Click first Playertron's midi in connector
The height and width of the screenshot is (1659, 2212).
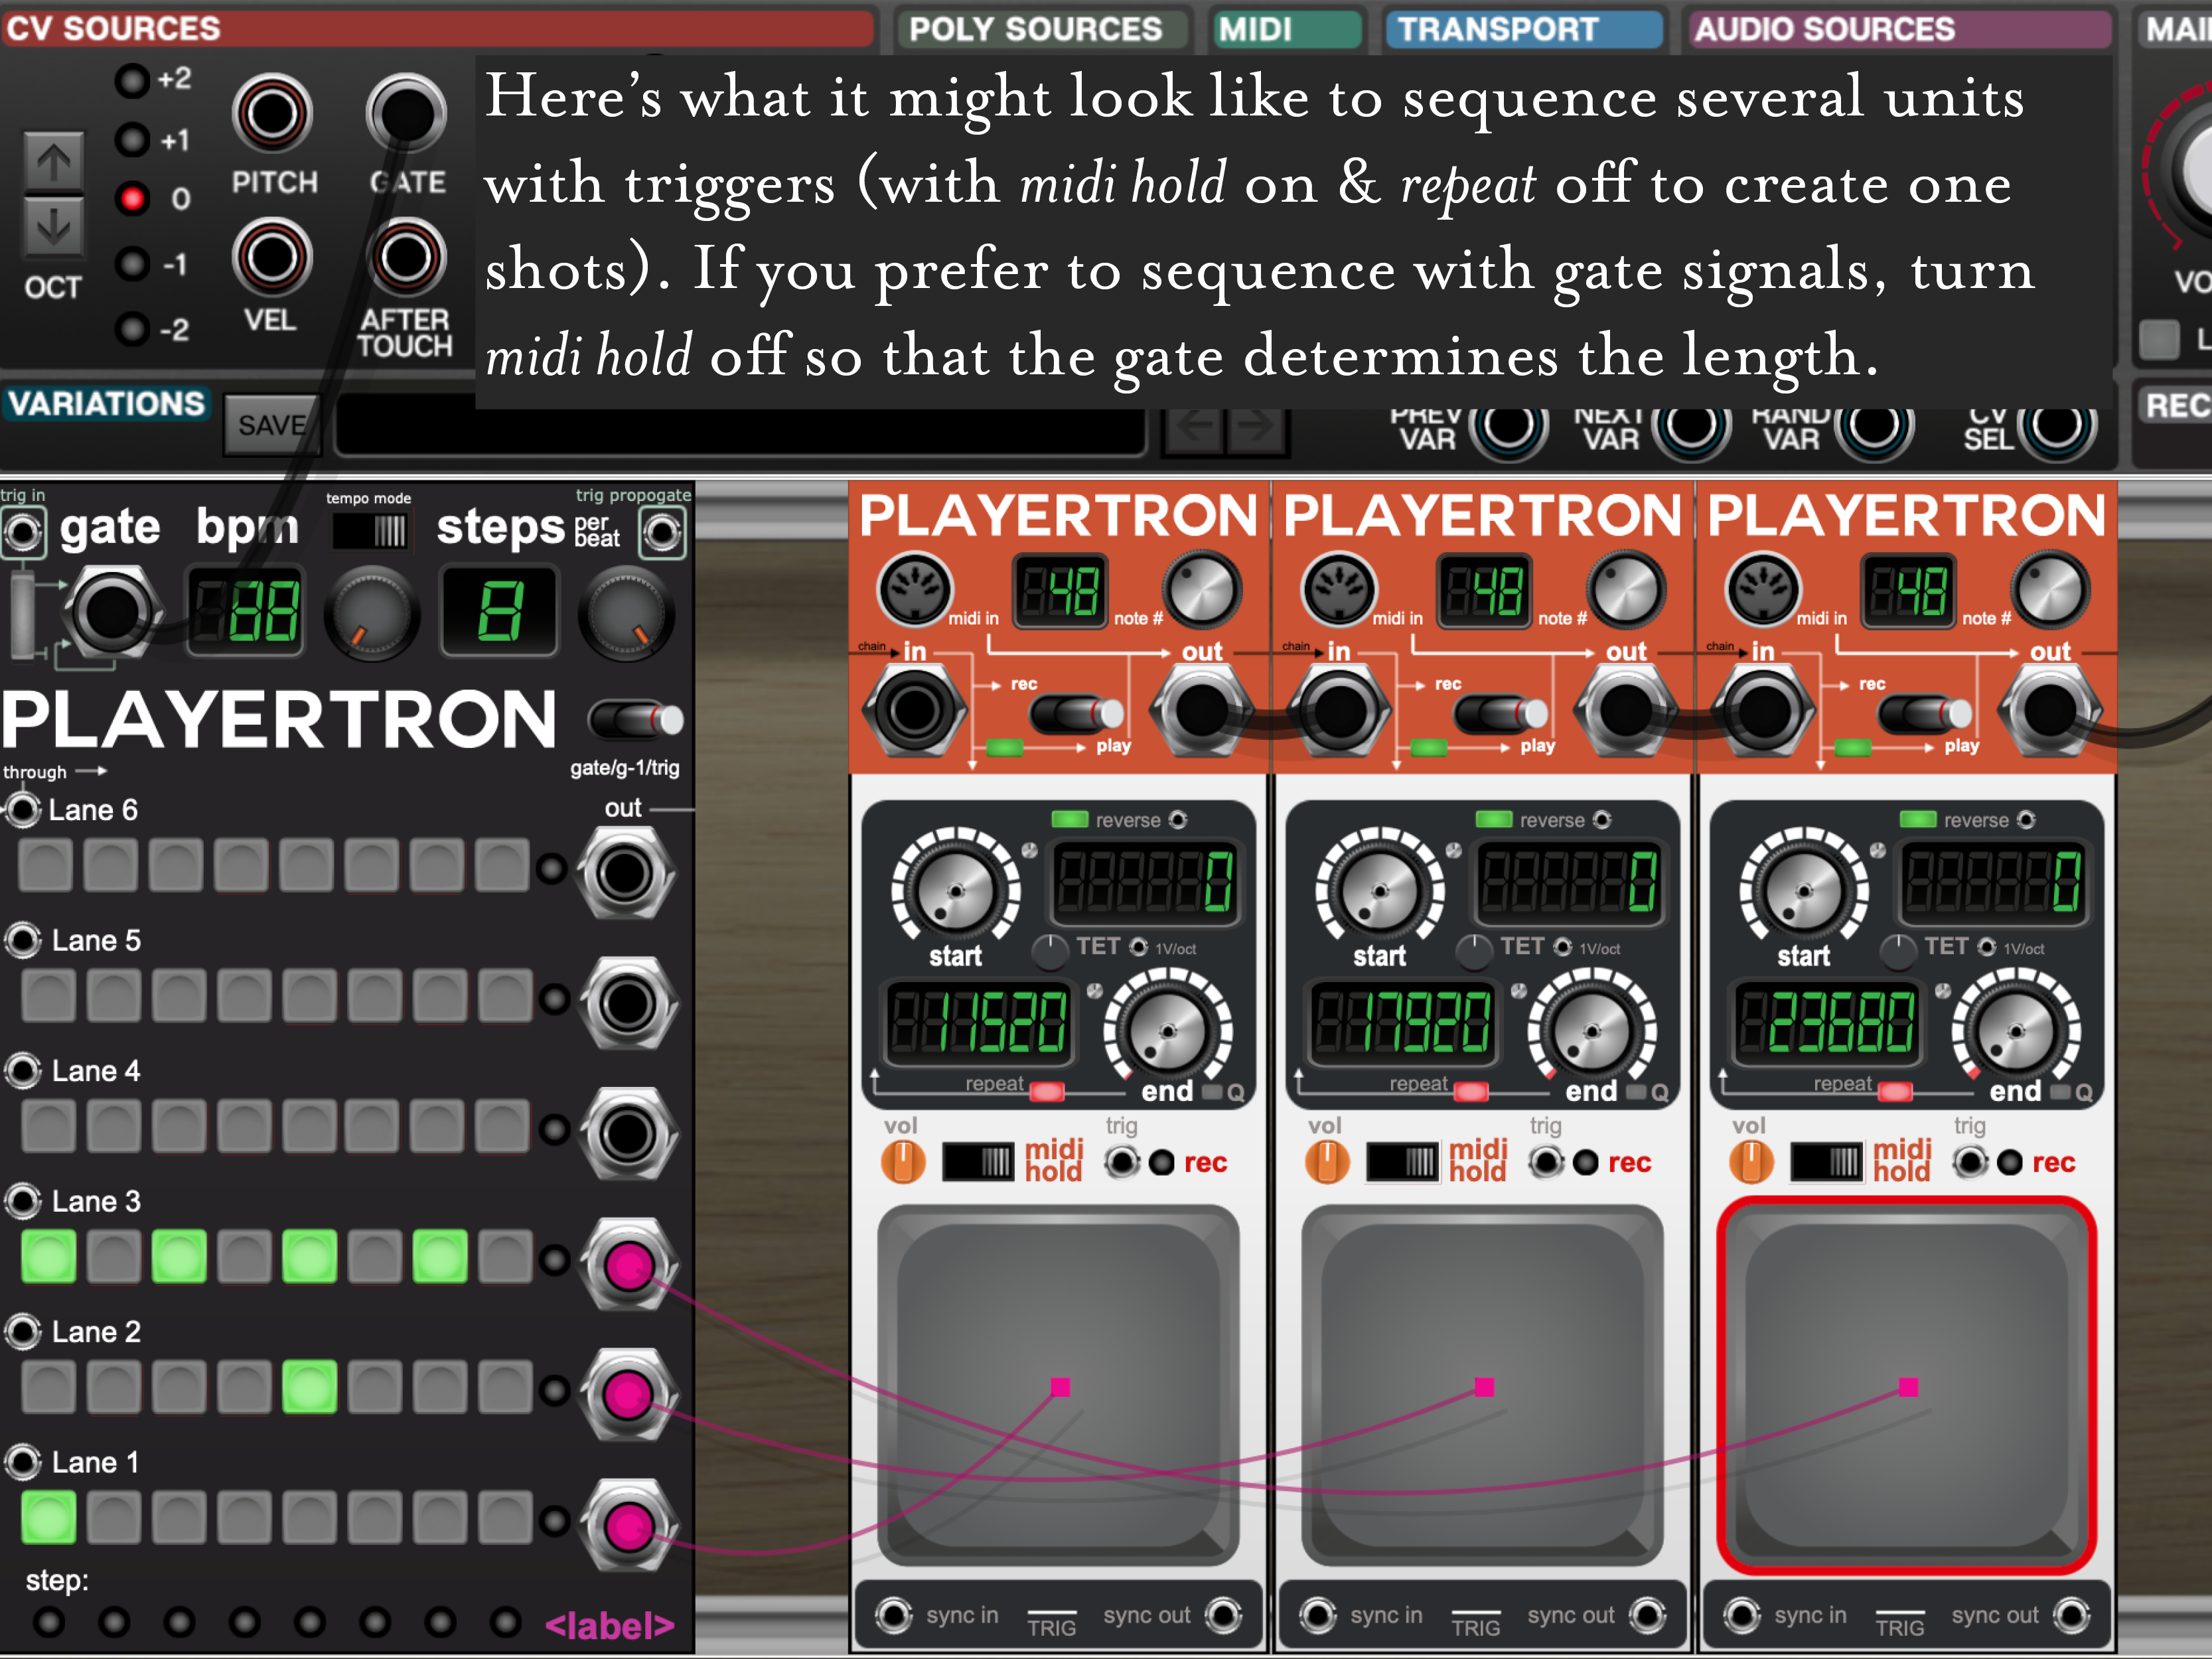tap(914, 589)
